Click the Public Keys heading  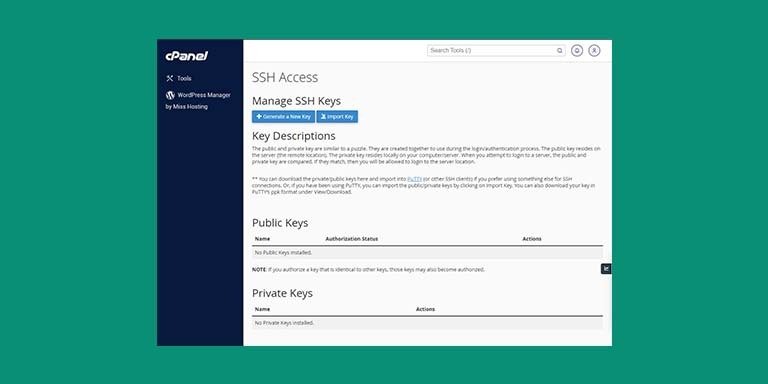(280, 223)
